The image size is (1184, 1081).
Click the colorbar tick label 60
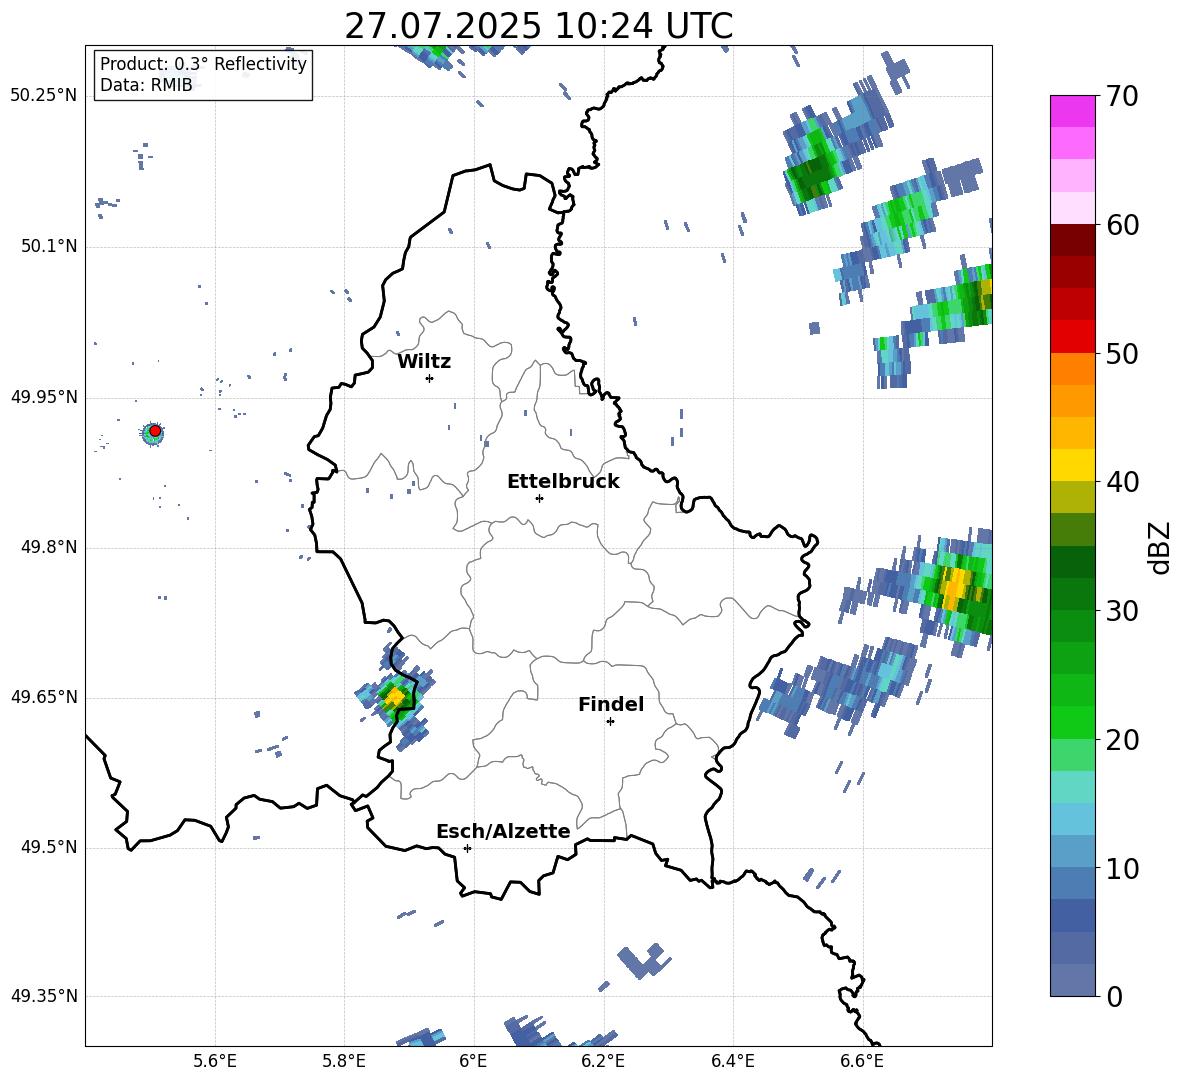pyautogui.click(x=1122, y=225)
